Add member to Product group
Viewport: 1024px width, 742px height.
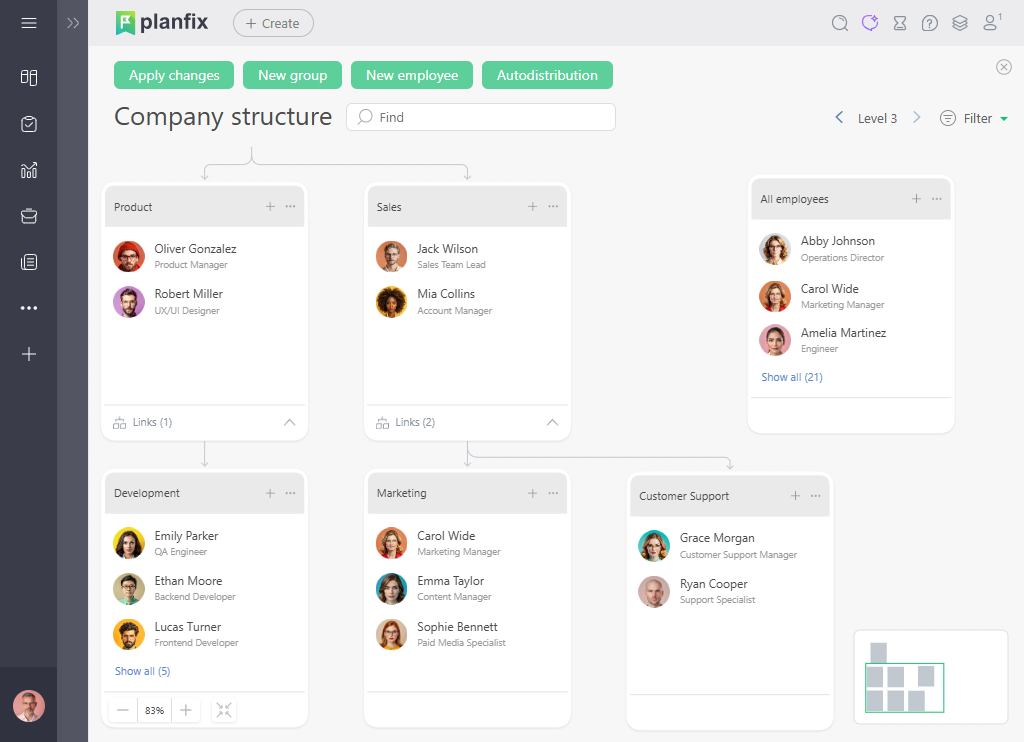(x=270, y=206)
